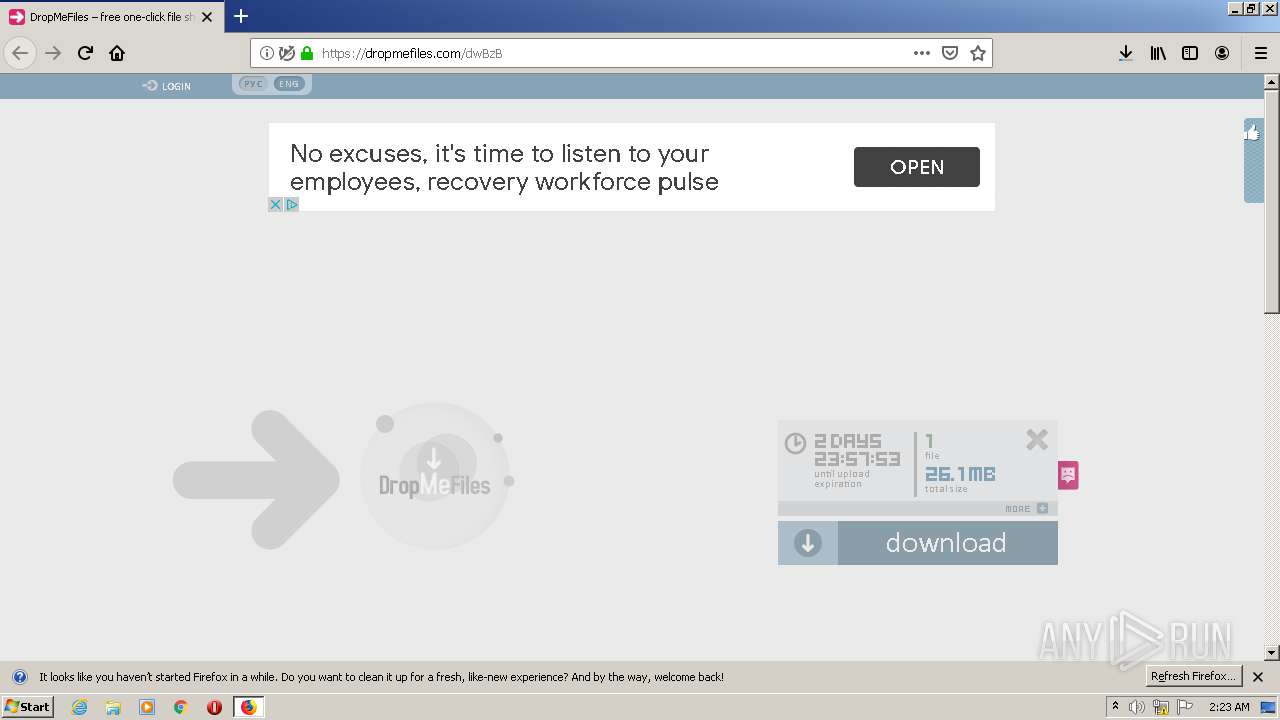Click the pink report complaint icon
Image resolution: width=1280 pixels, height=720 pixels.
click(1068, 475)
